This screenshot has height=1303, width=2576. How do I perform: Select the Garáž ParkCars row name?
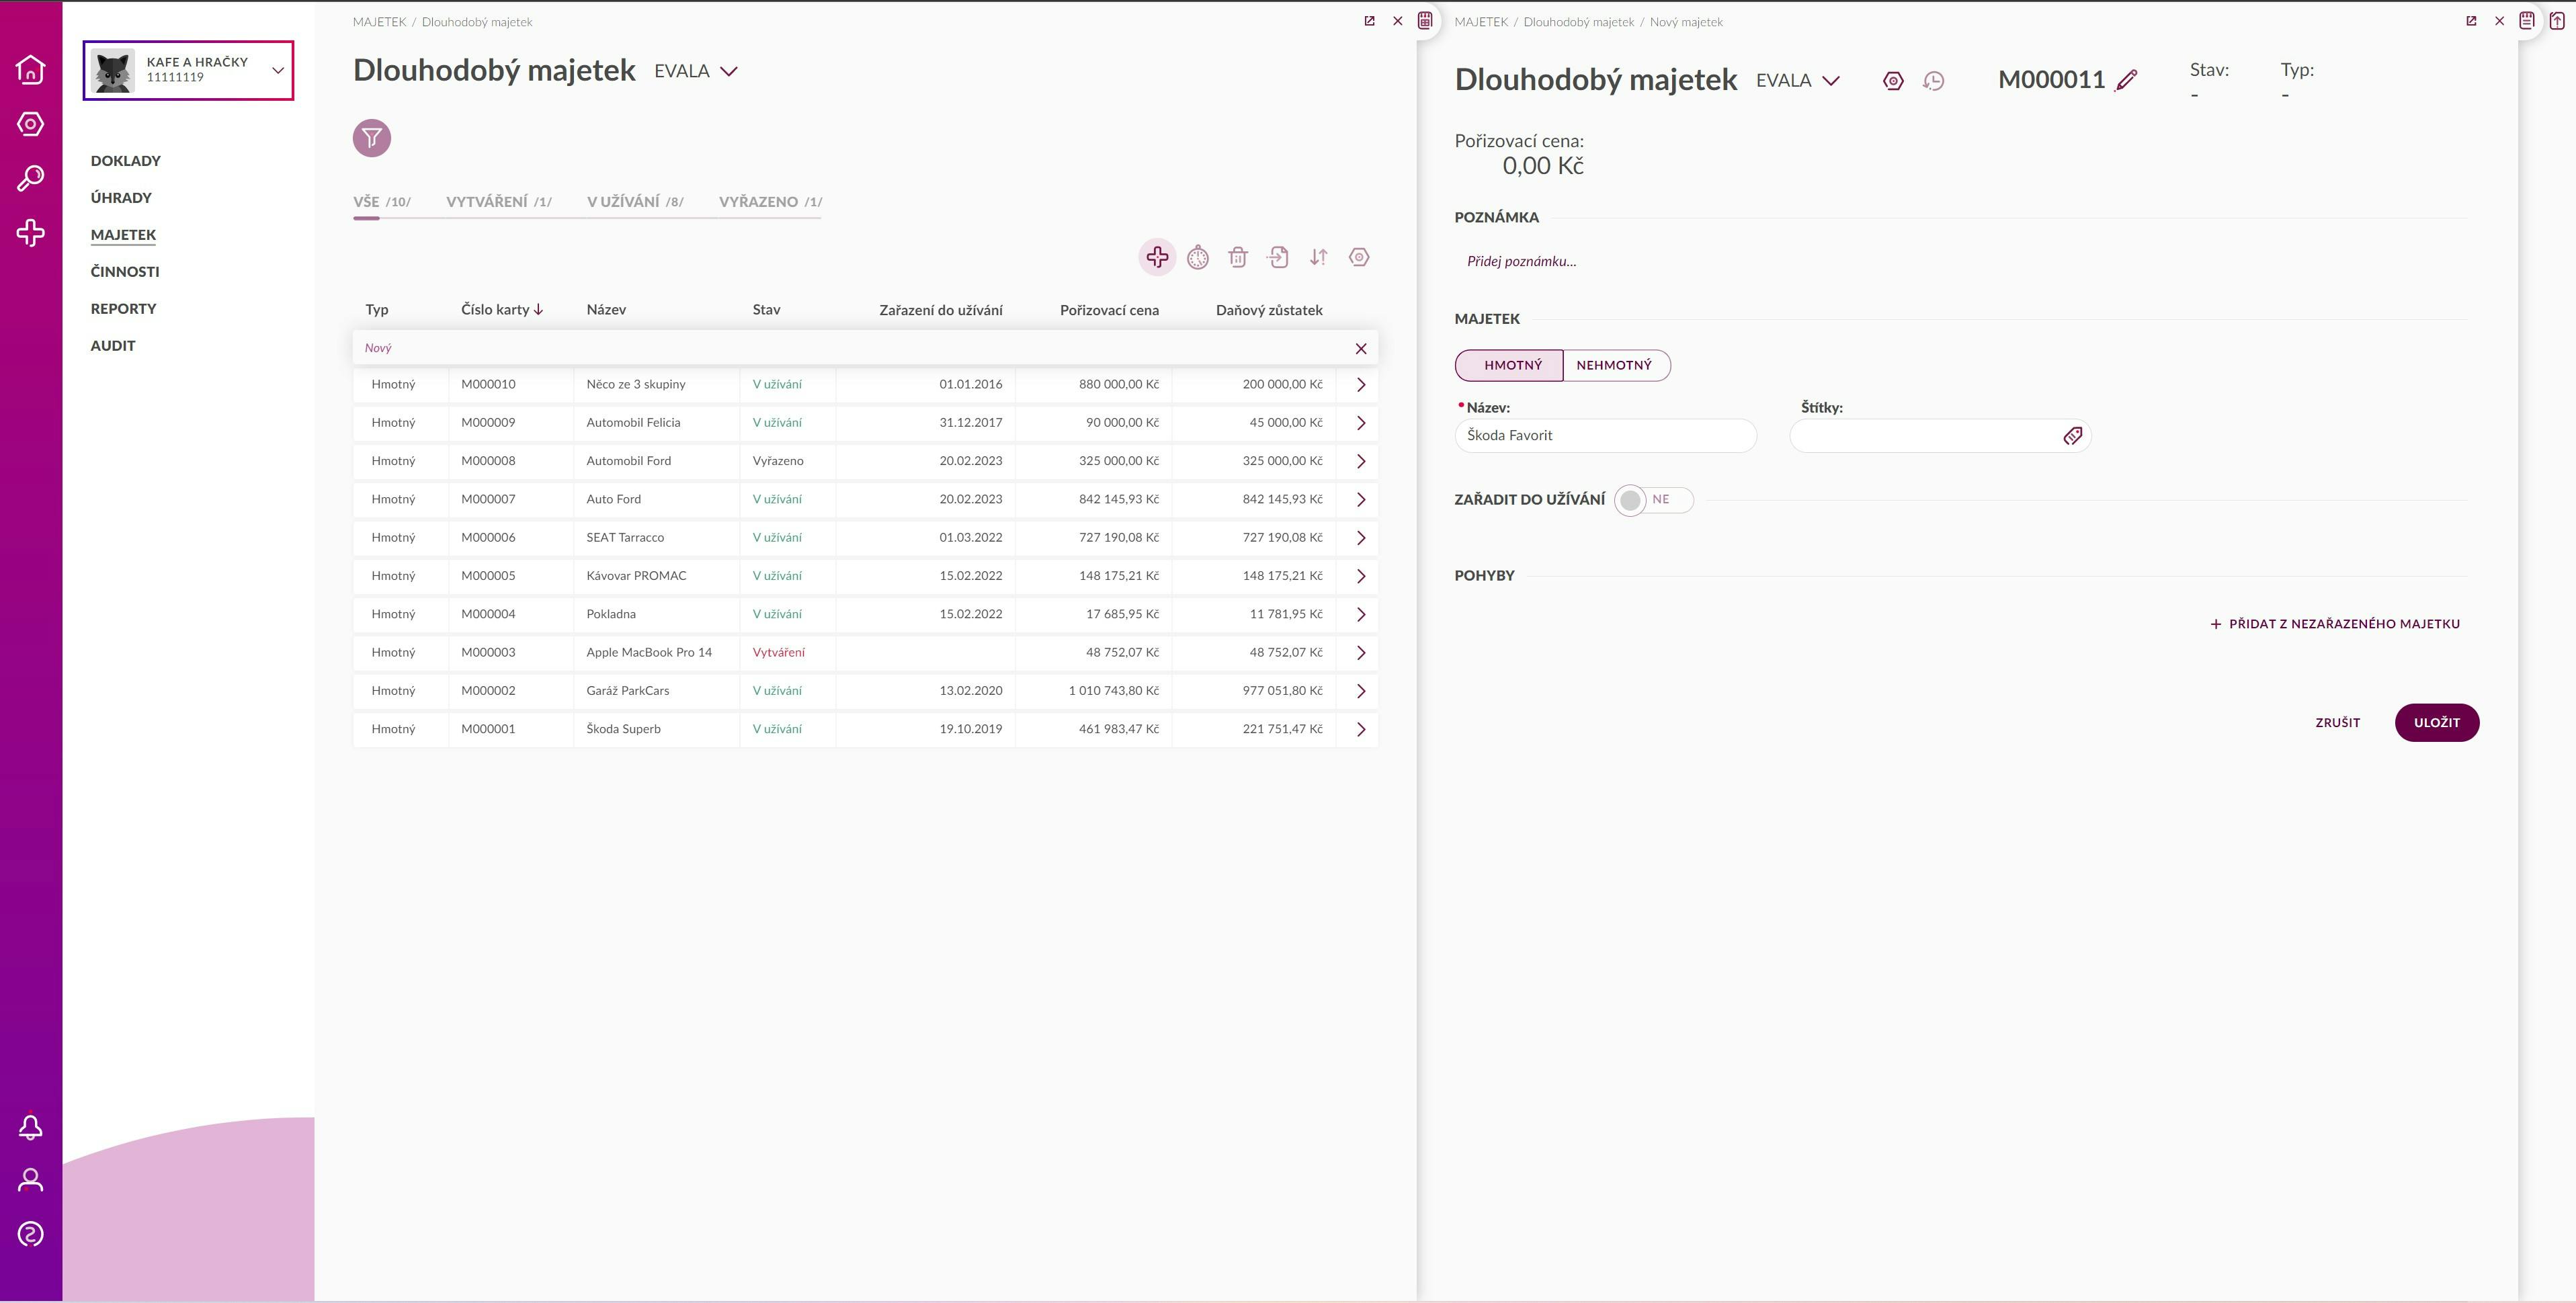(x=628, y=691)
